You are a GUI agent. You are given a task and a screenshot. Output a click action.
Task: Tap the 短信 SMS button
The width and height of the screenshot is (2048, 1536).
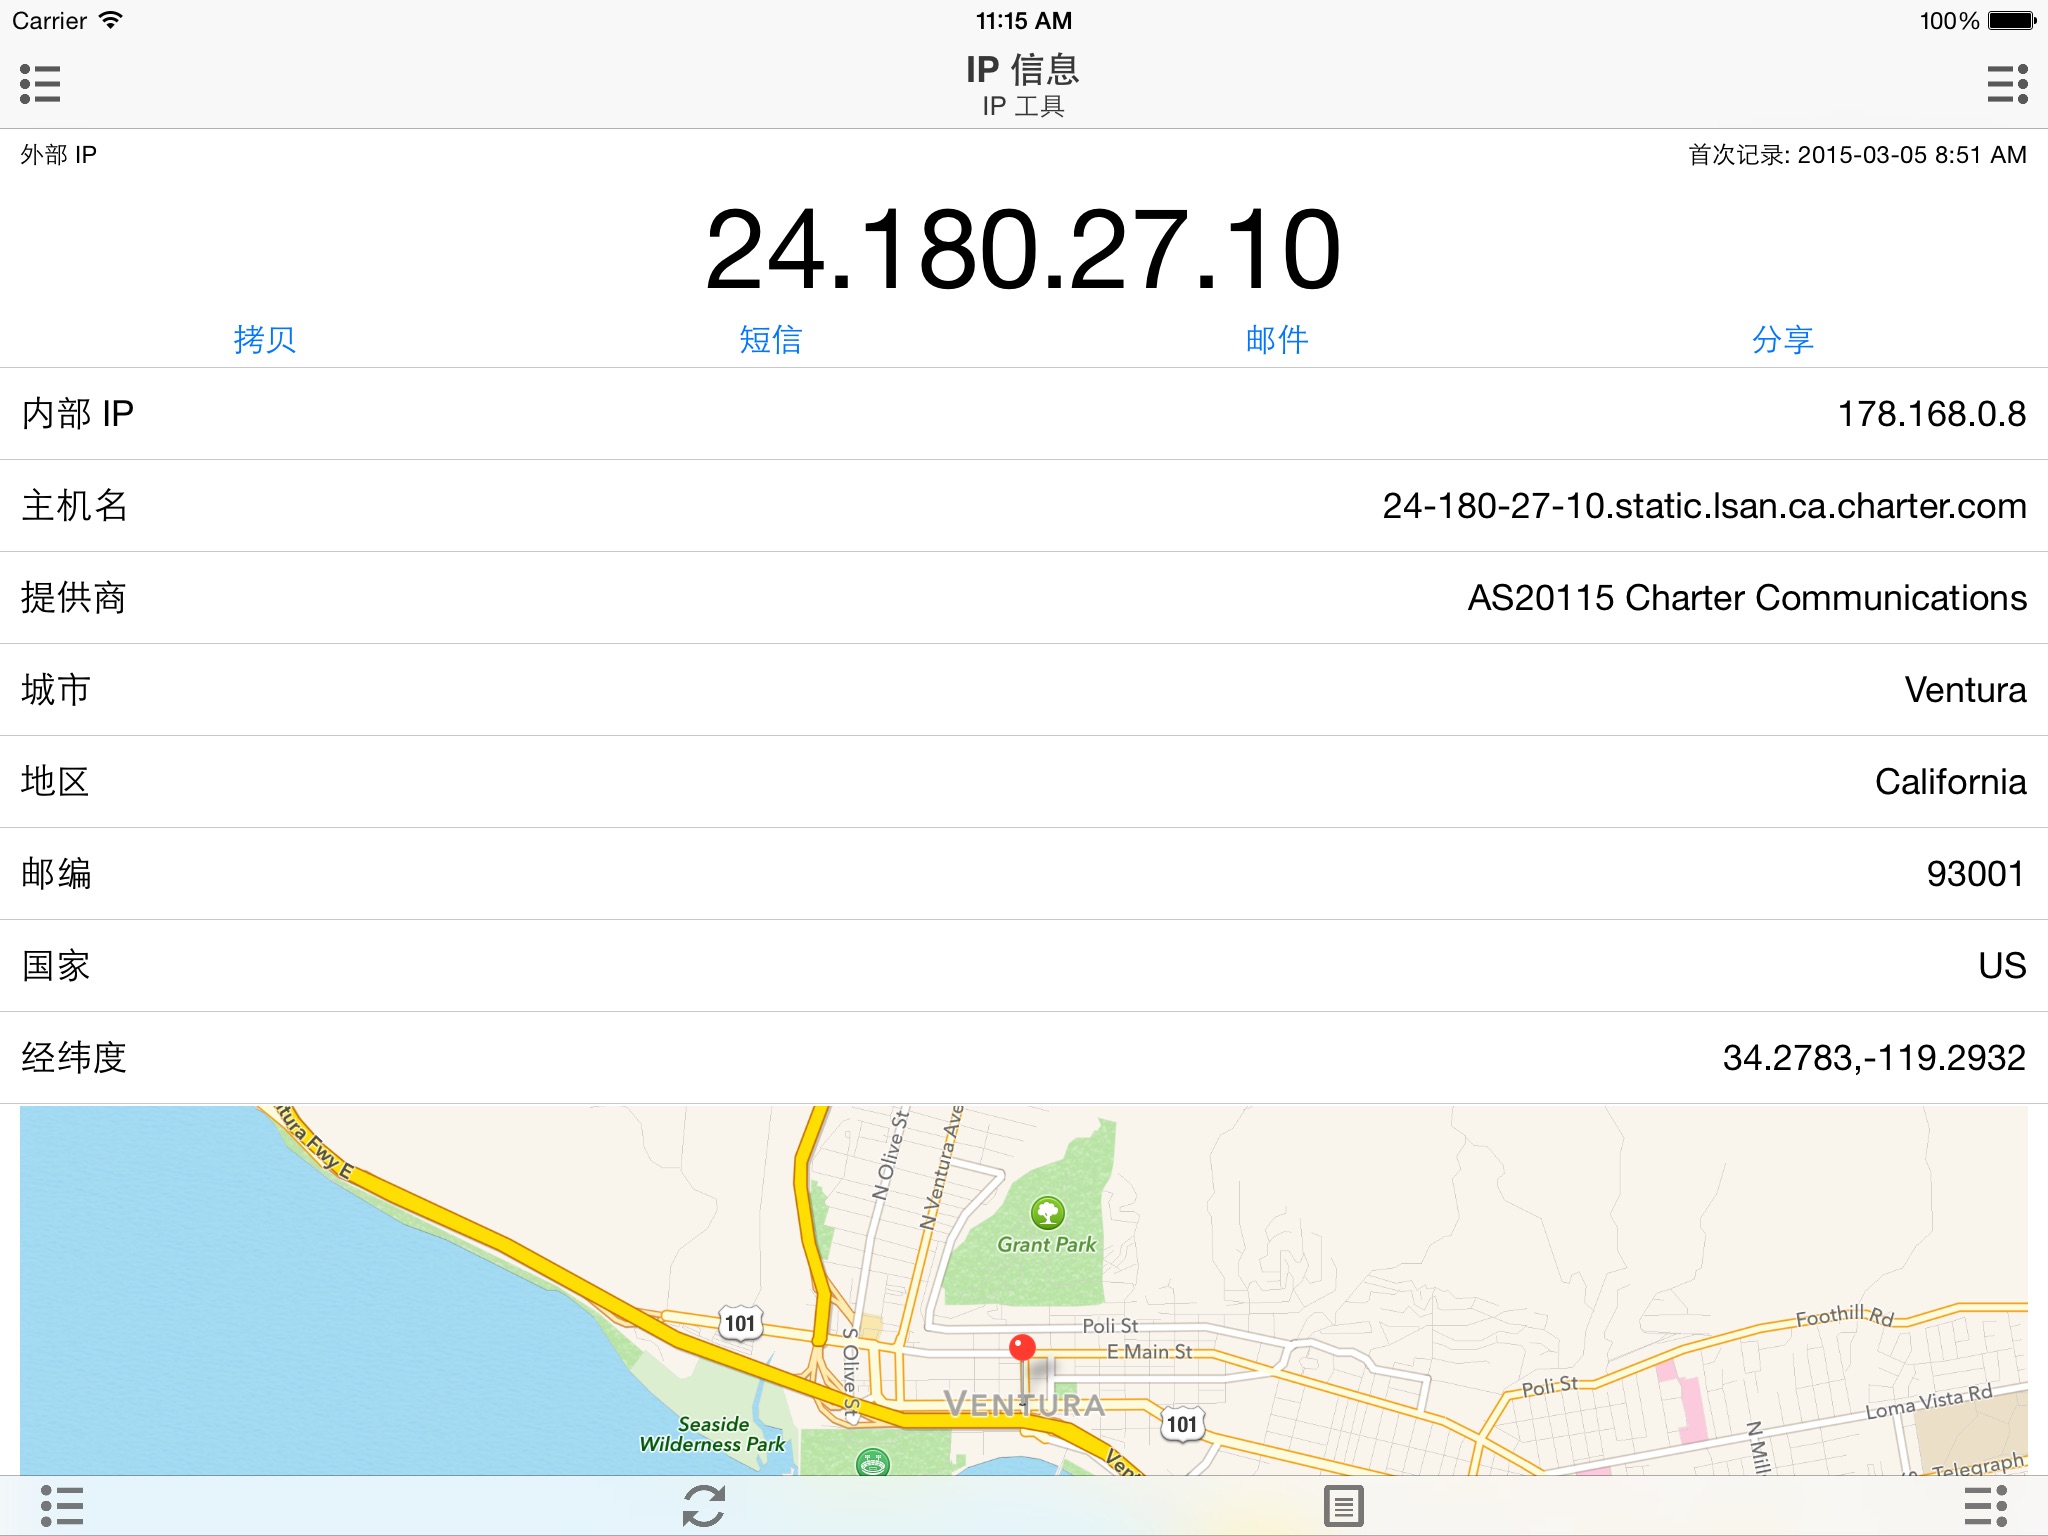[x=770, y=339]
